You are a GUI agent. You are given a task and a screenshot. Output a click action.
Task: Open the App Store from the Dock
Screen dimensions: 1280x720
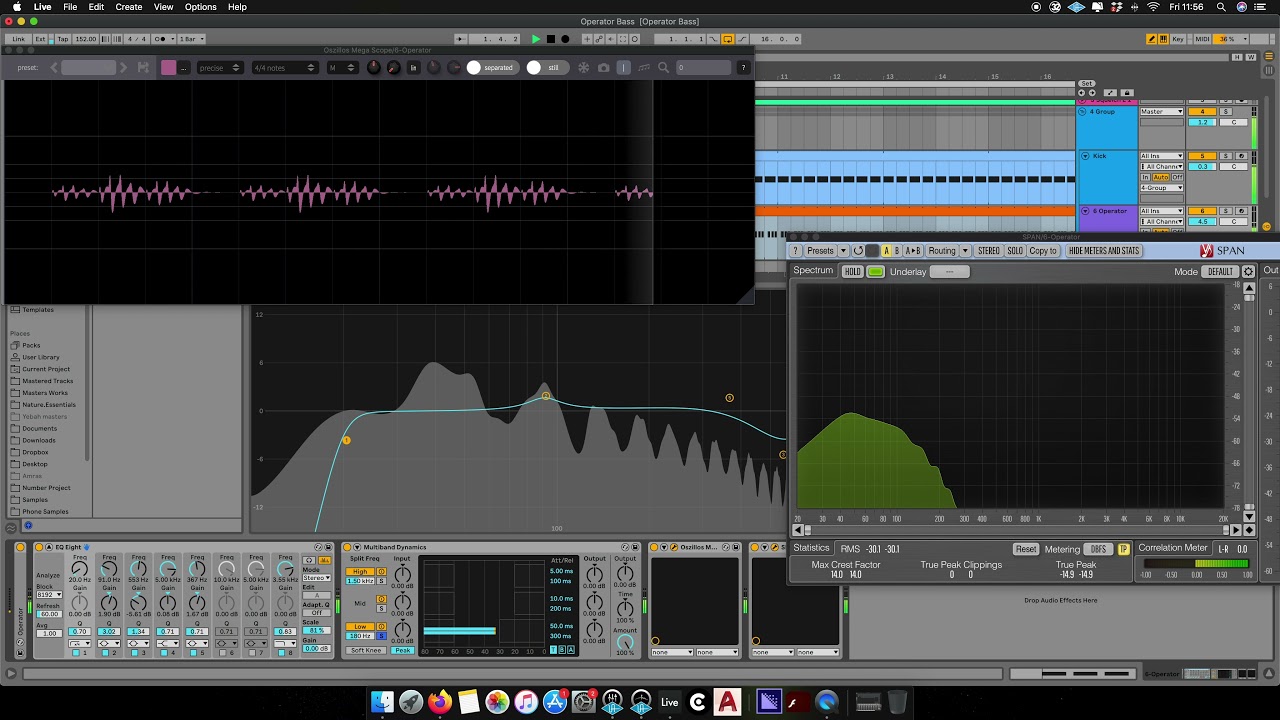click(555, 702)
